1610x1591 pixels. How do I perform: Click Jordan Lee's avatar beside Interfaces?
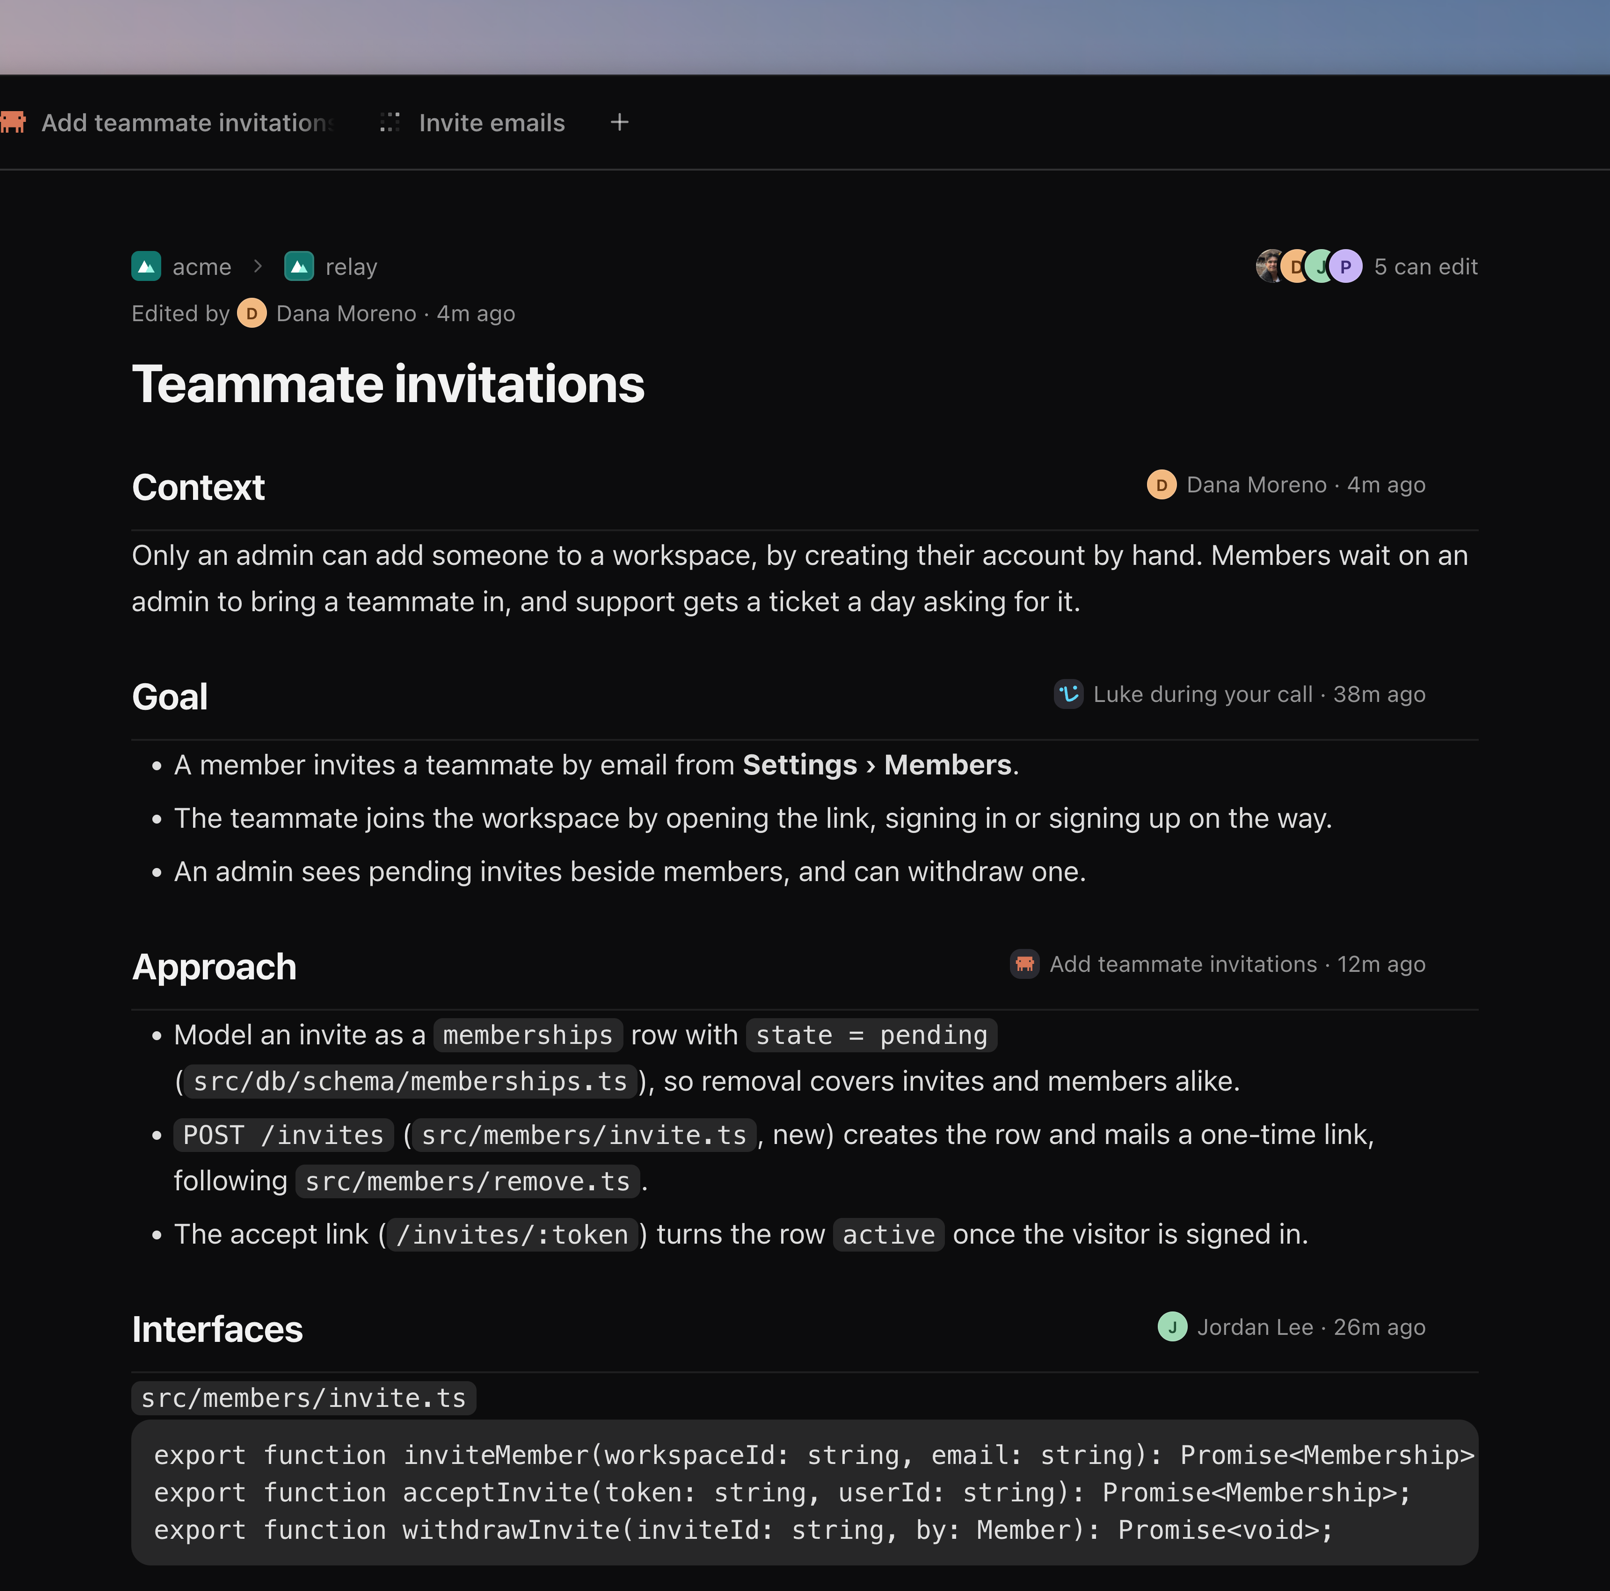coord(1172,1327)
